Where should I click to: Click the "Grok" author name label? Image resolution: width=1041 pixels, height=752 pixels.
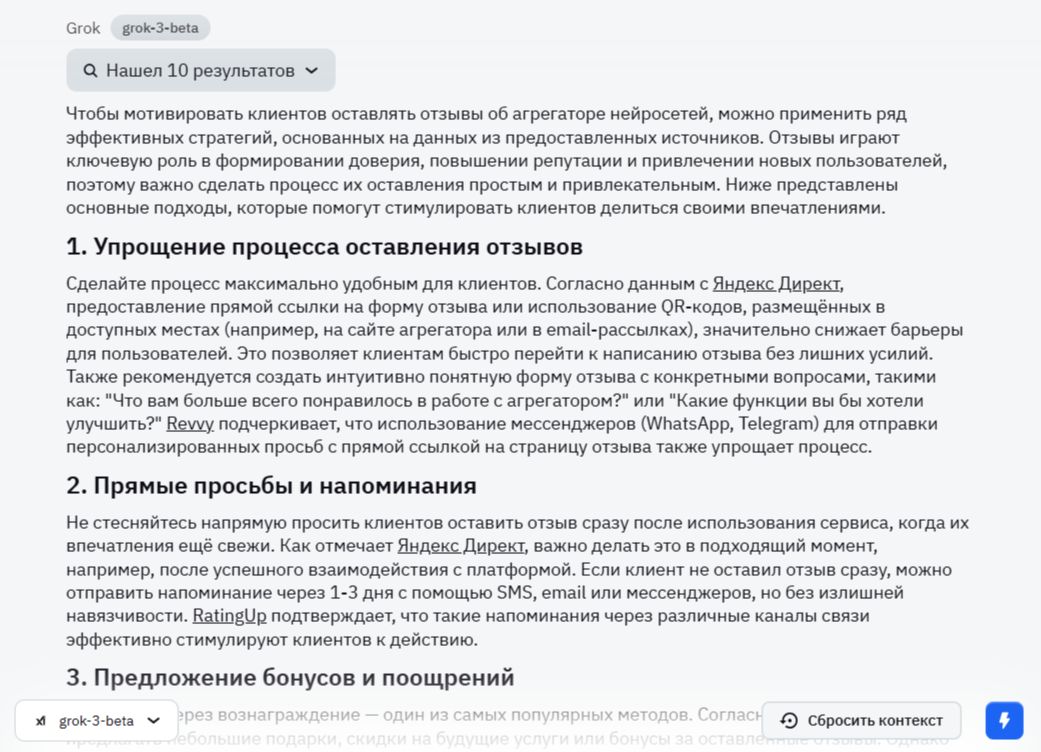click(x=83, y=28)
